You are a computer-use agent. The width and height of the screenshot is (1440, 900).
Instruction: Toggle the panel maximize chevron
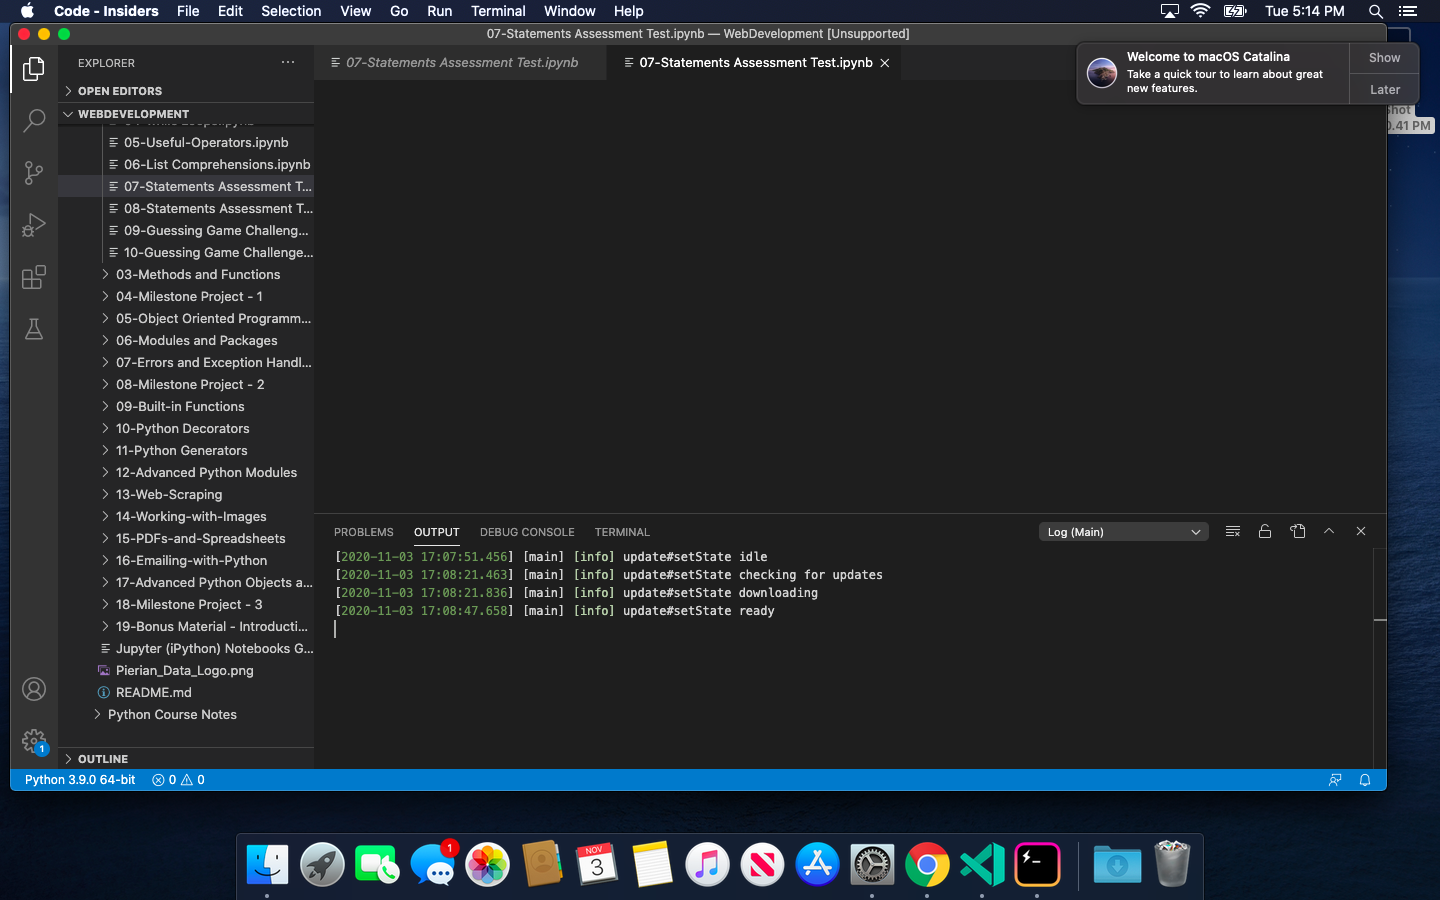point(1329,531)
